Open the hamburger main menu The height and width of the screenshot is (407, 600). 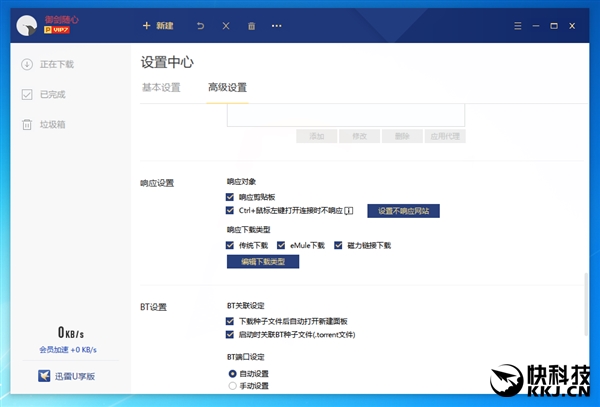[518, 26]
